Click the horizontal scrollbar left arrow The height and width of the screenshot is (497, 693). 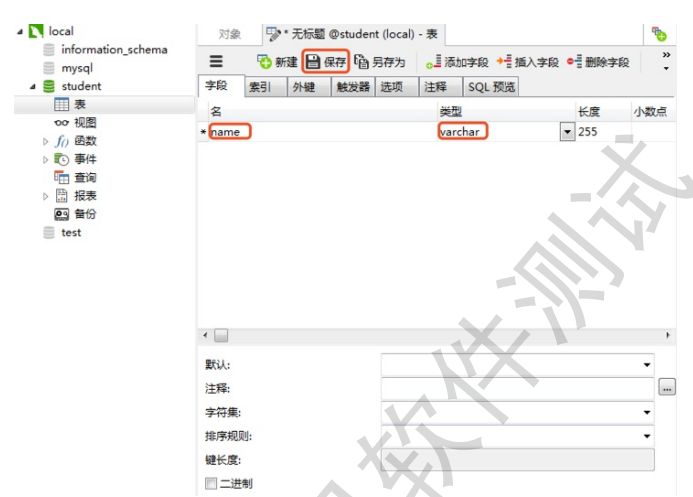point(205,335)
